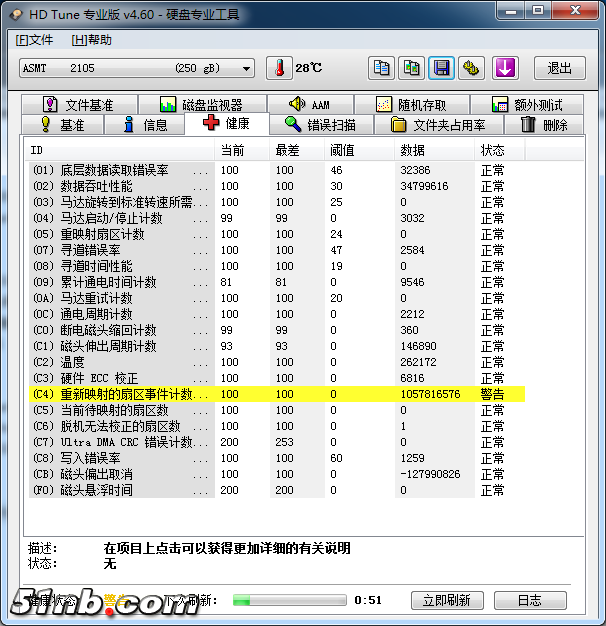This screenshot has width=606, height=626.
Task: Click the thermometer temperature icon
Action: coord(279,68)
